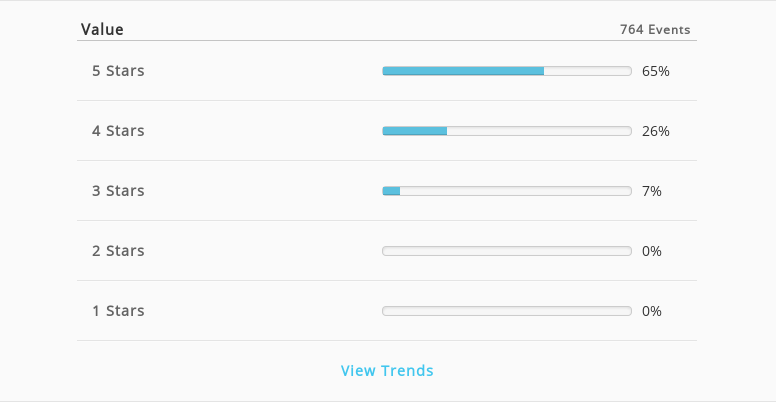Viewport: 776px width, 402px height.
Task: Select the 4 Stars row label
Action: [118, 131]
